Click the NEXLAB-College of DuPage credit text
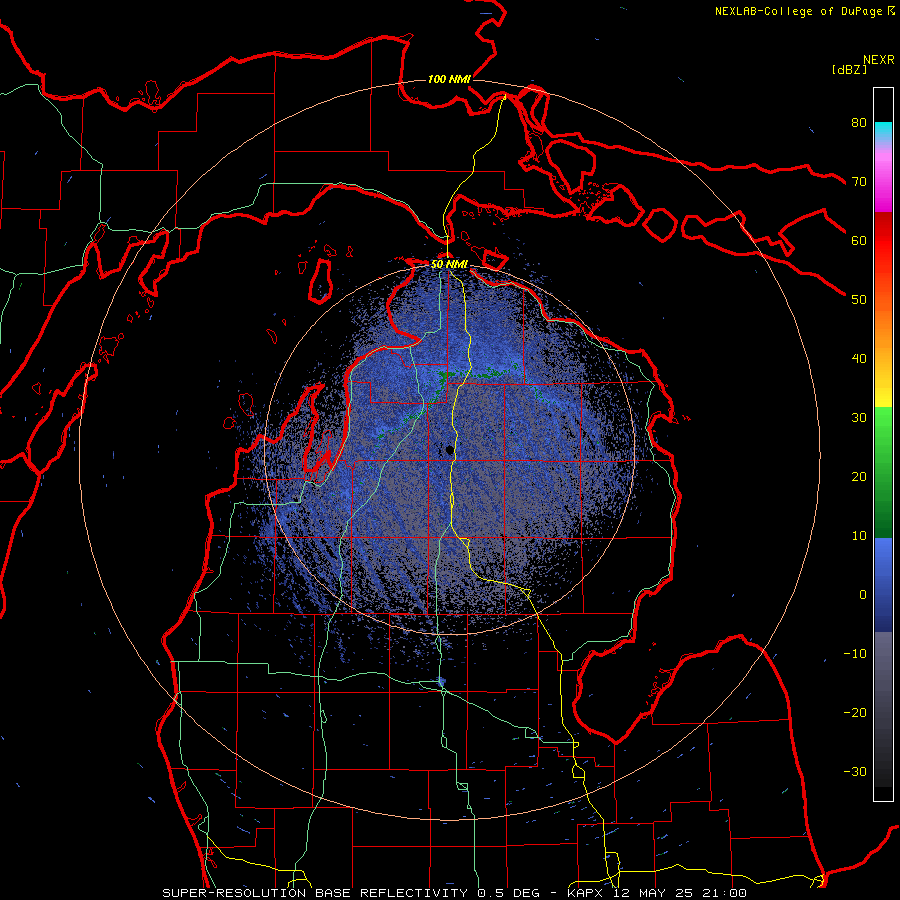Image resolution: width=900 pixels, height=900 pixels. (x=798, y=11)
